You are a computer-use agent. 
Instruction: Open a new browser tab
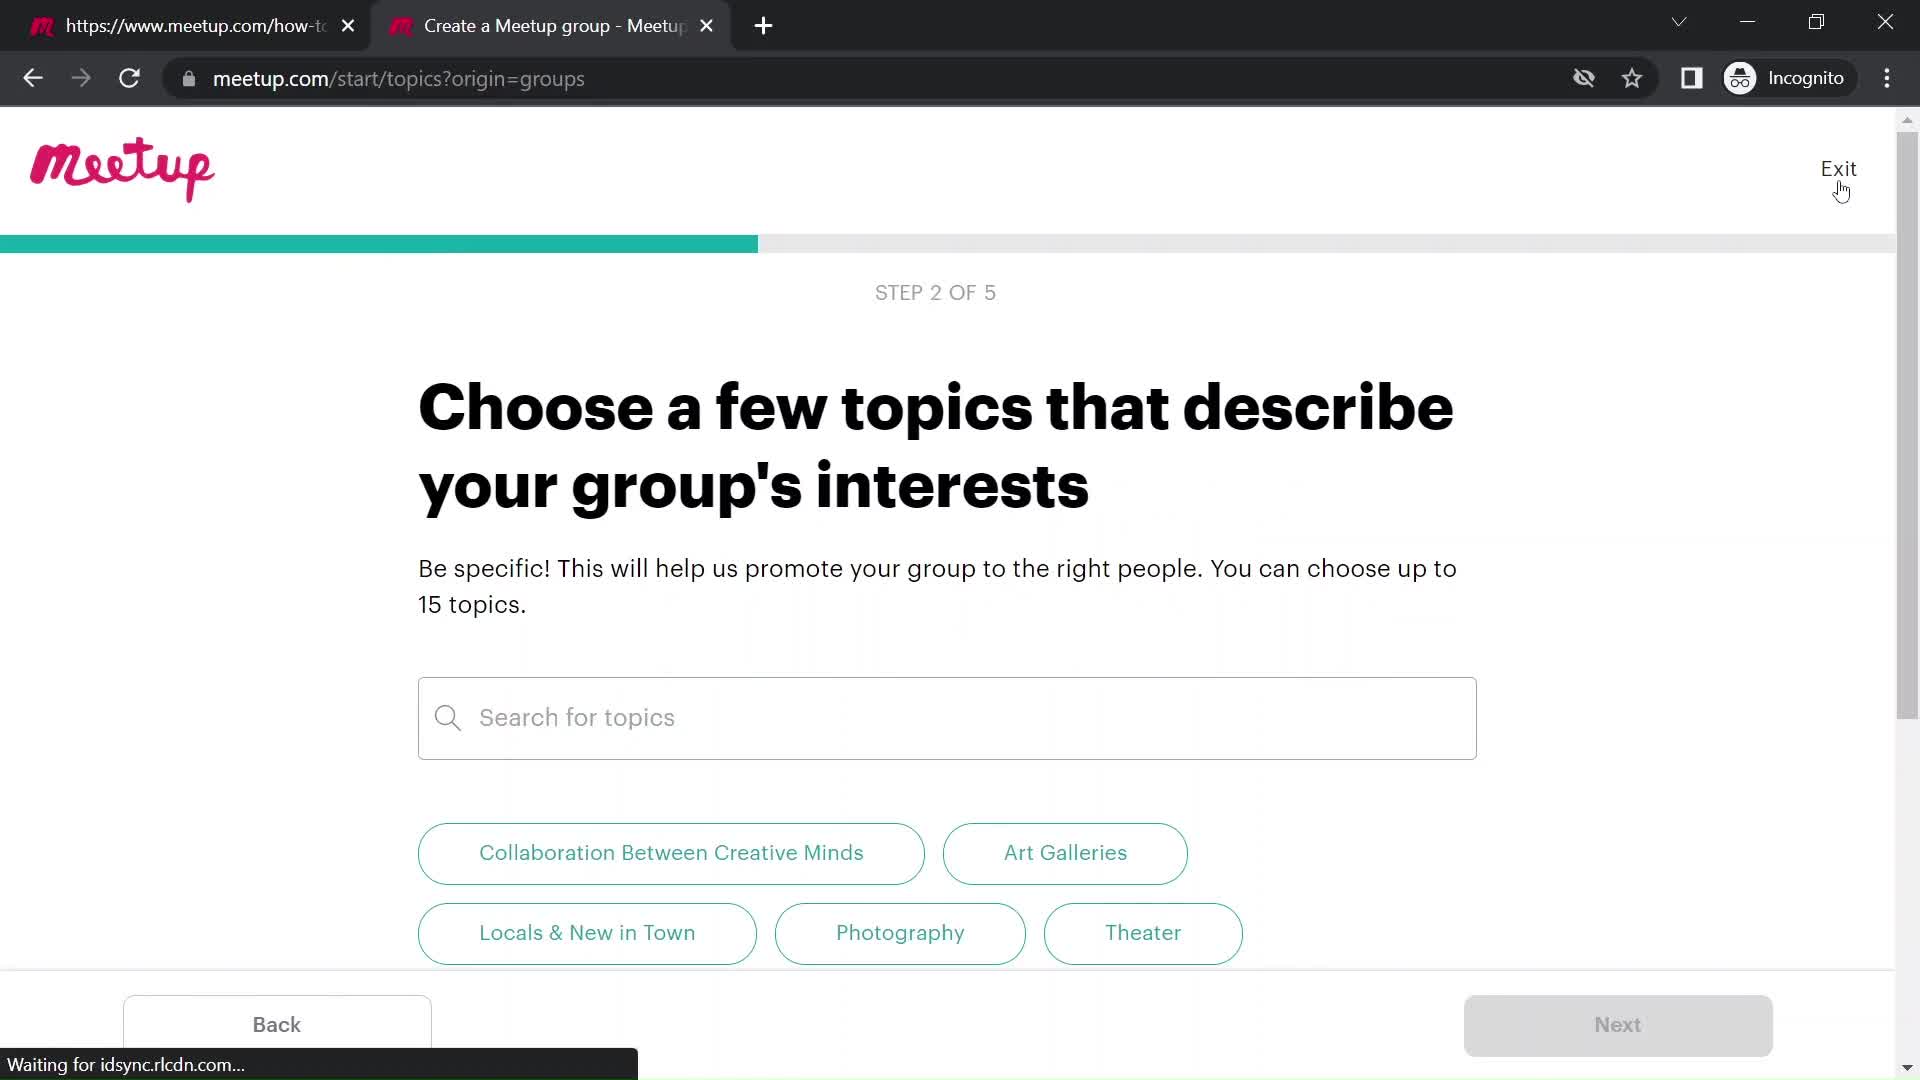pos(764,25)
